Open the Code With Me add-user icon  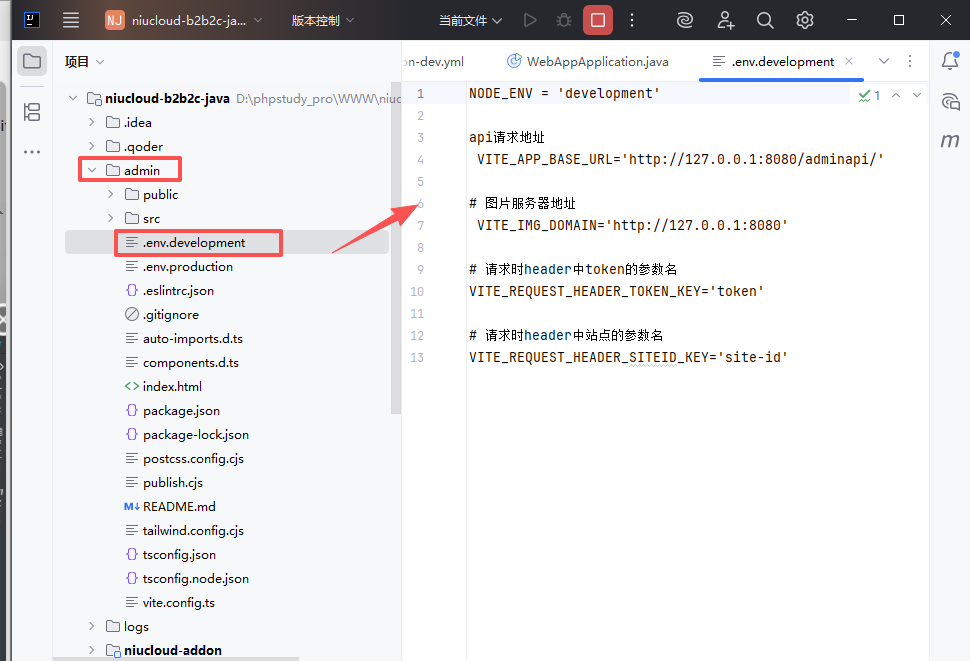726,20
